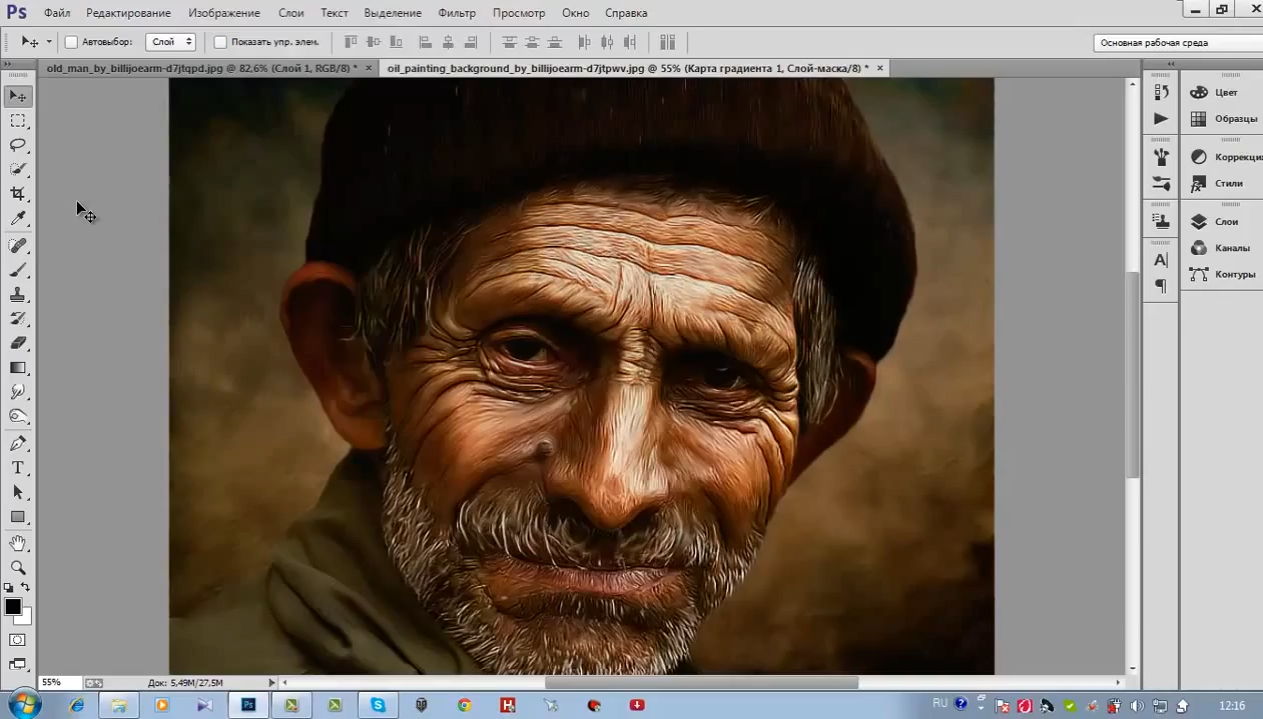Activate the Zoom tool

click(x=18, y=567)
